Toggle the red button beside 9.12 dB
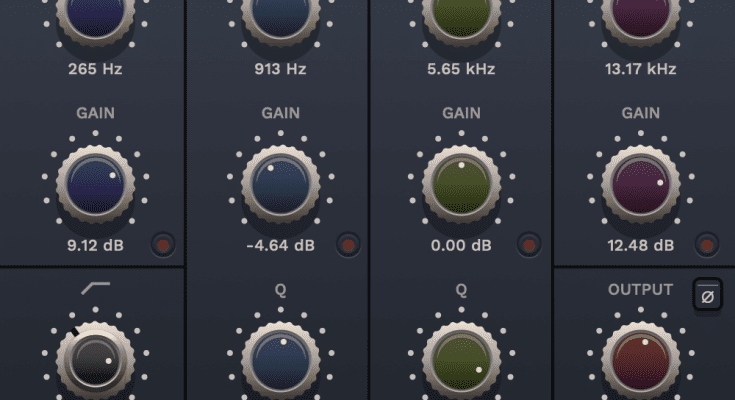Image resolution: width=735 pixels, height=400 pixels. point(163,245)
